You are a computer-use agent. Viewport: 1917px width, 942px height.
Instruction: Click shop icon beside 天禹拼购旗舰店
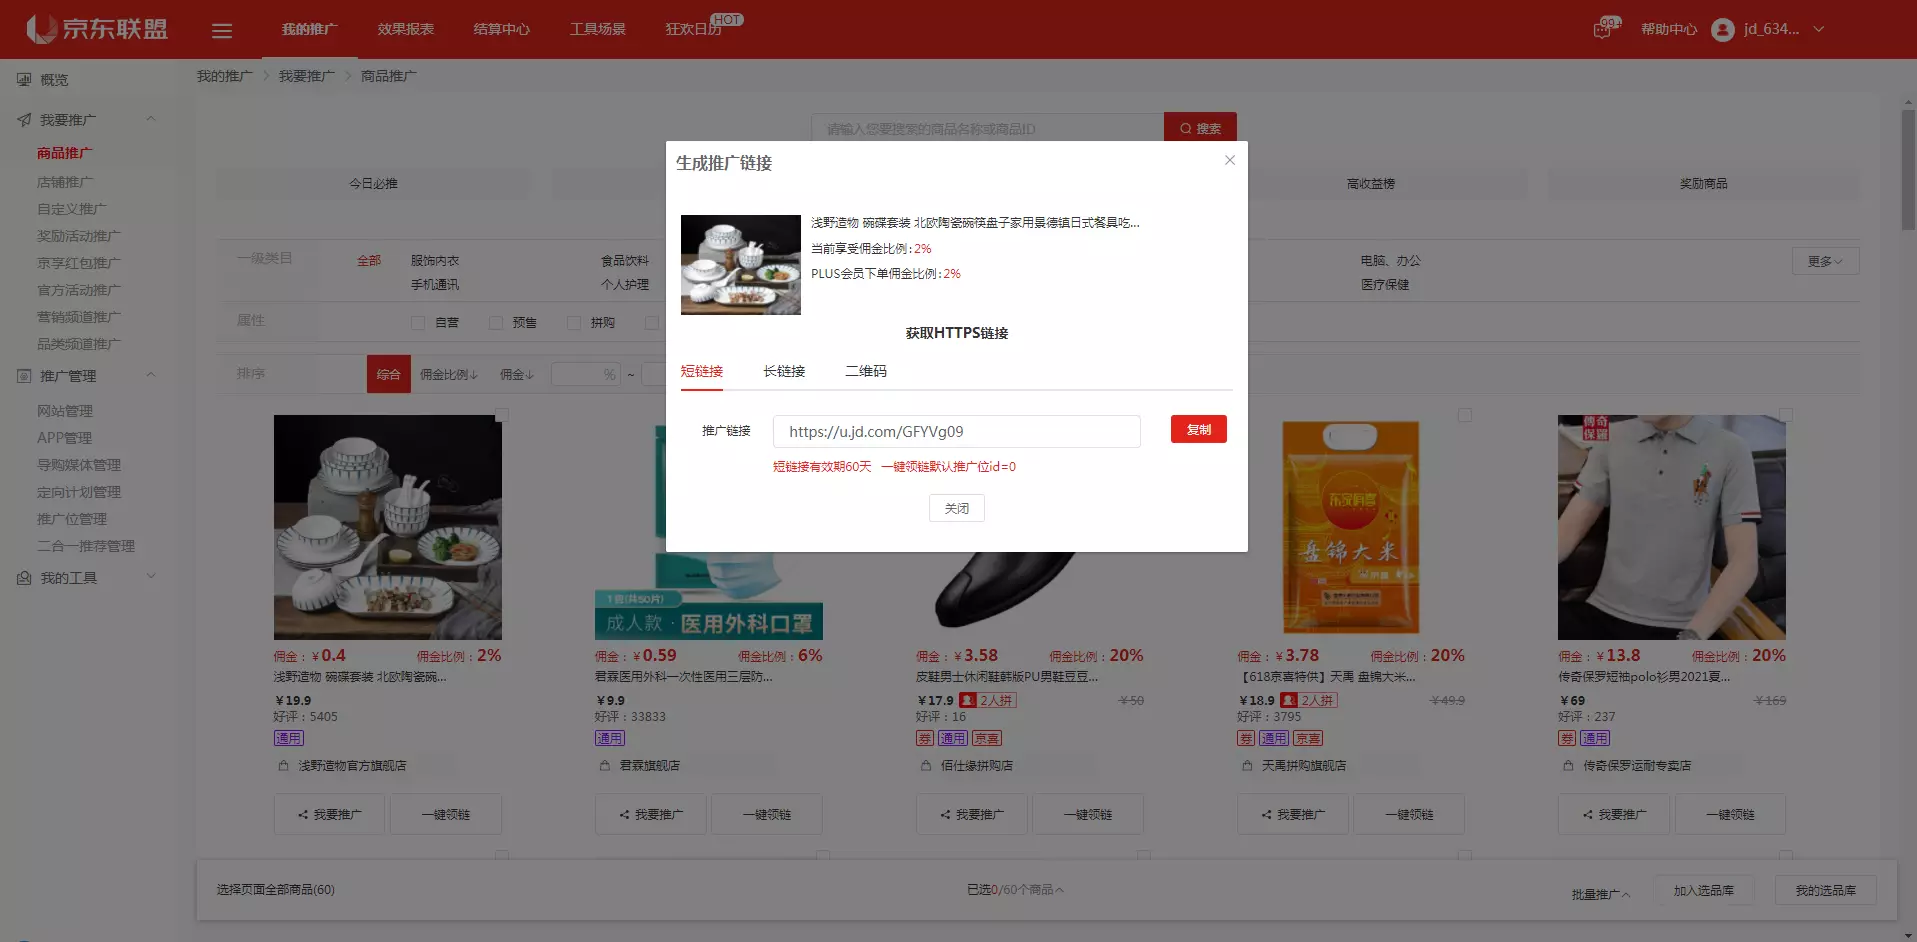coord(1246,765)
